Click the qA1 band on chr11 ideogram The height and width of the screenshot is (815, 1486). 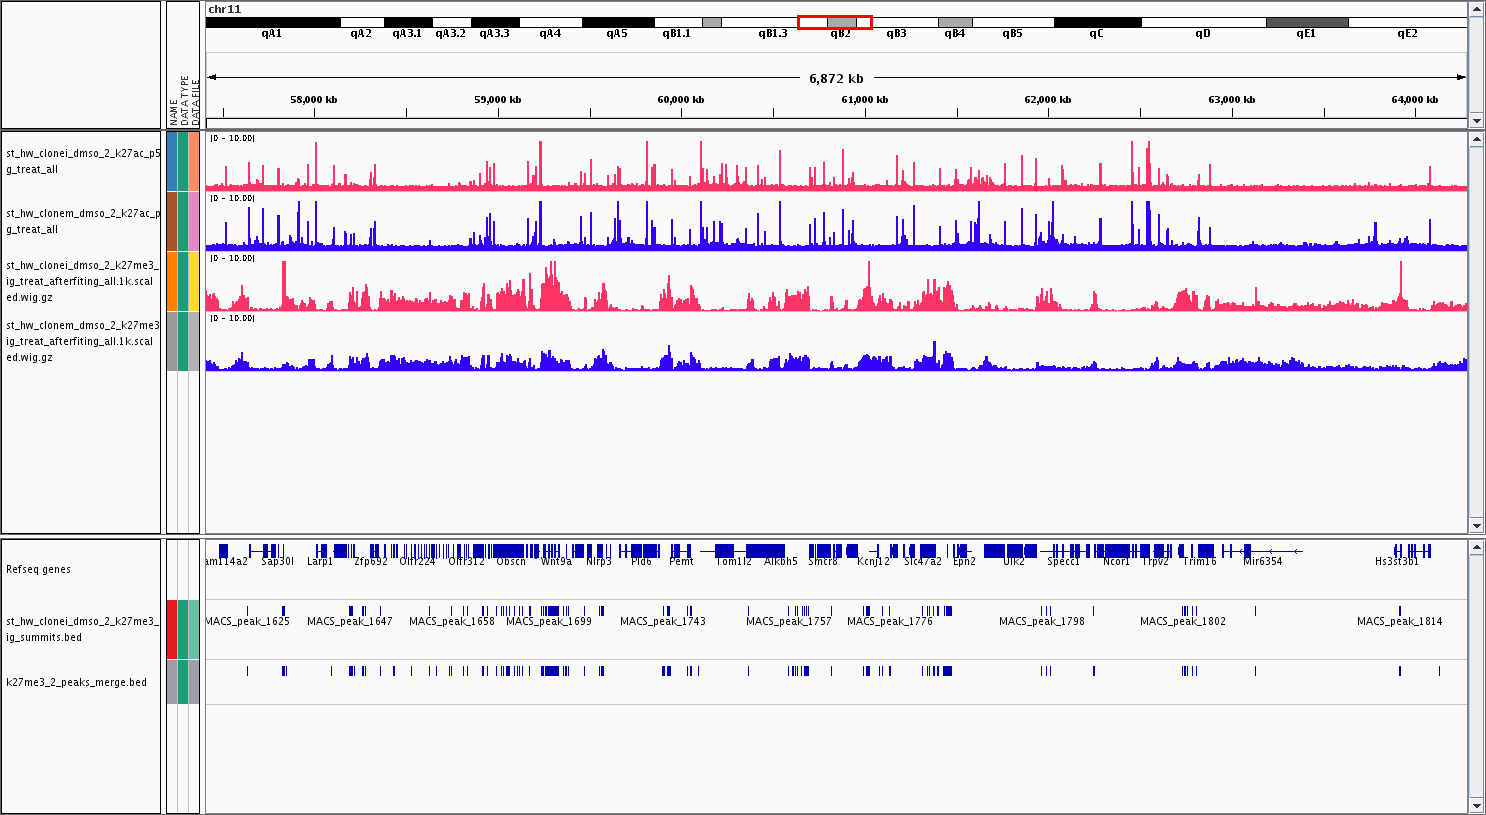[x=272, y=22]
